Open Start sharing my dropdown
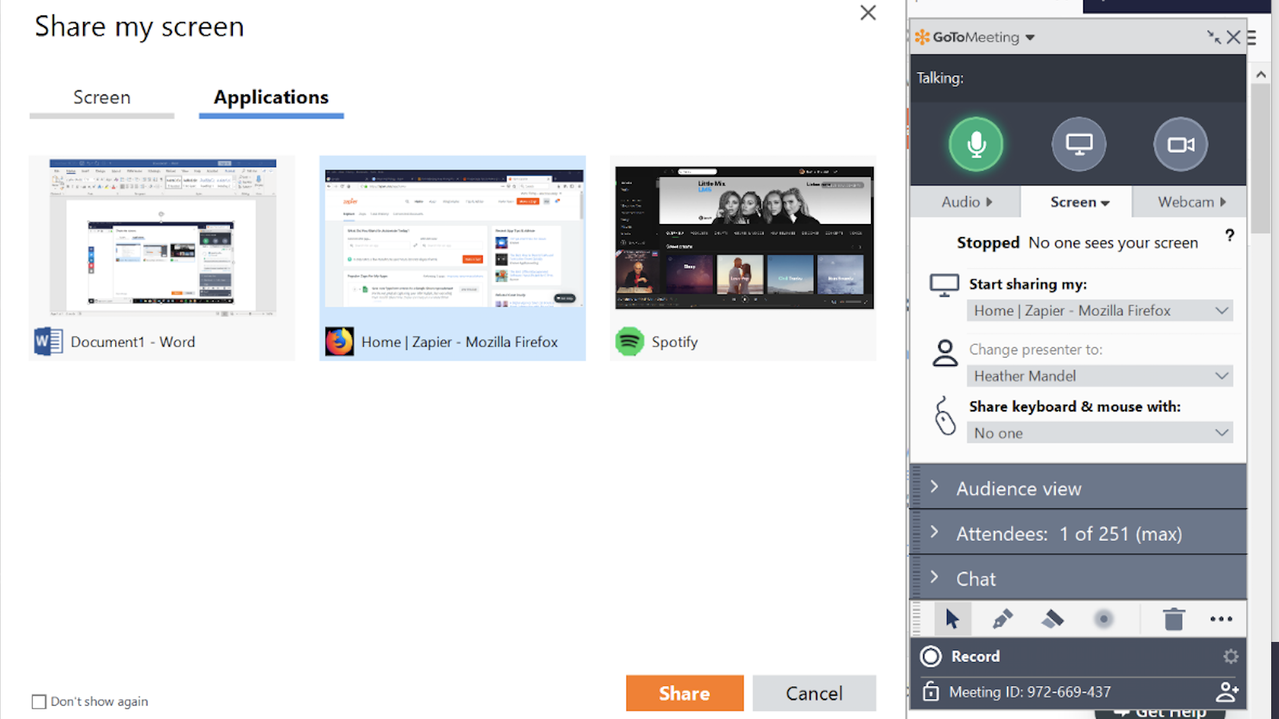 coord(1099,311)
